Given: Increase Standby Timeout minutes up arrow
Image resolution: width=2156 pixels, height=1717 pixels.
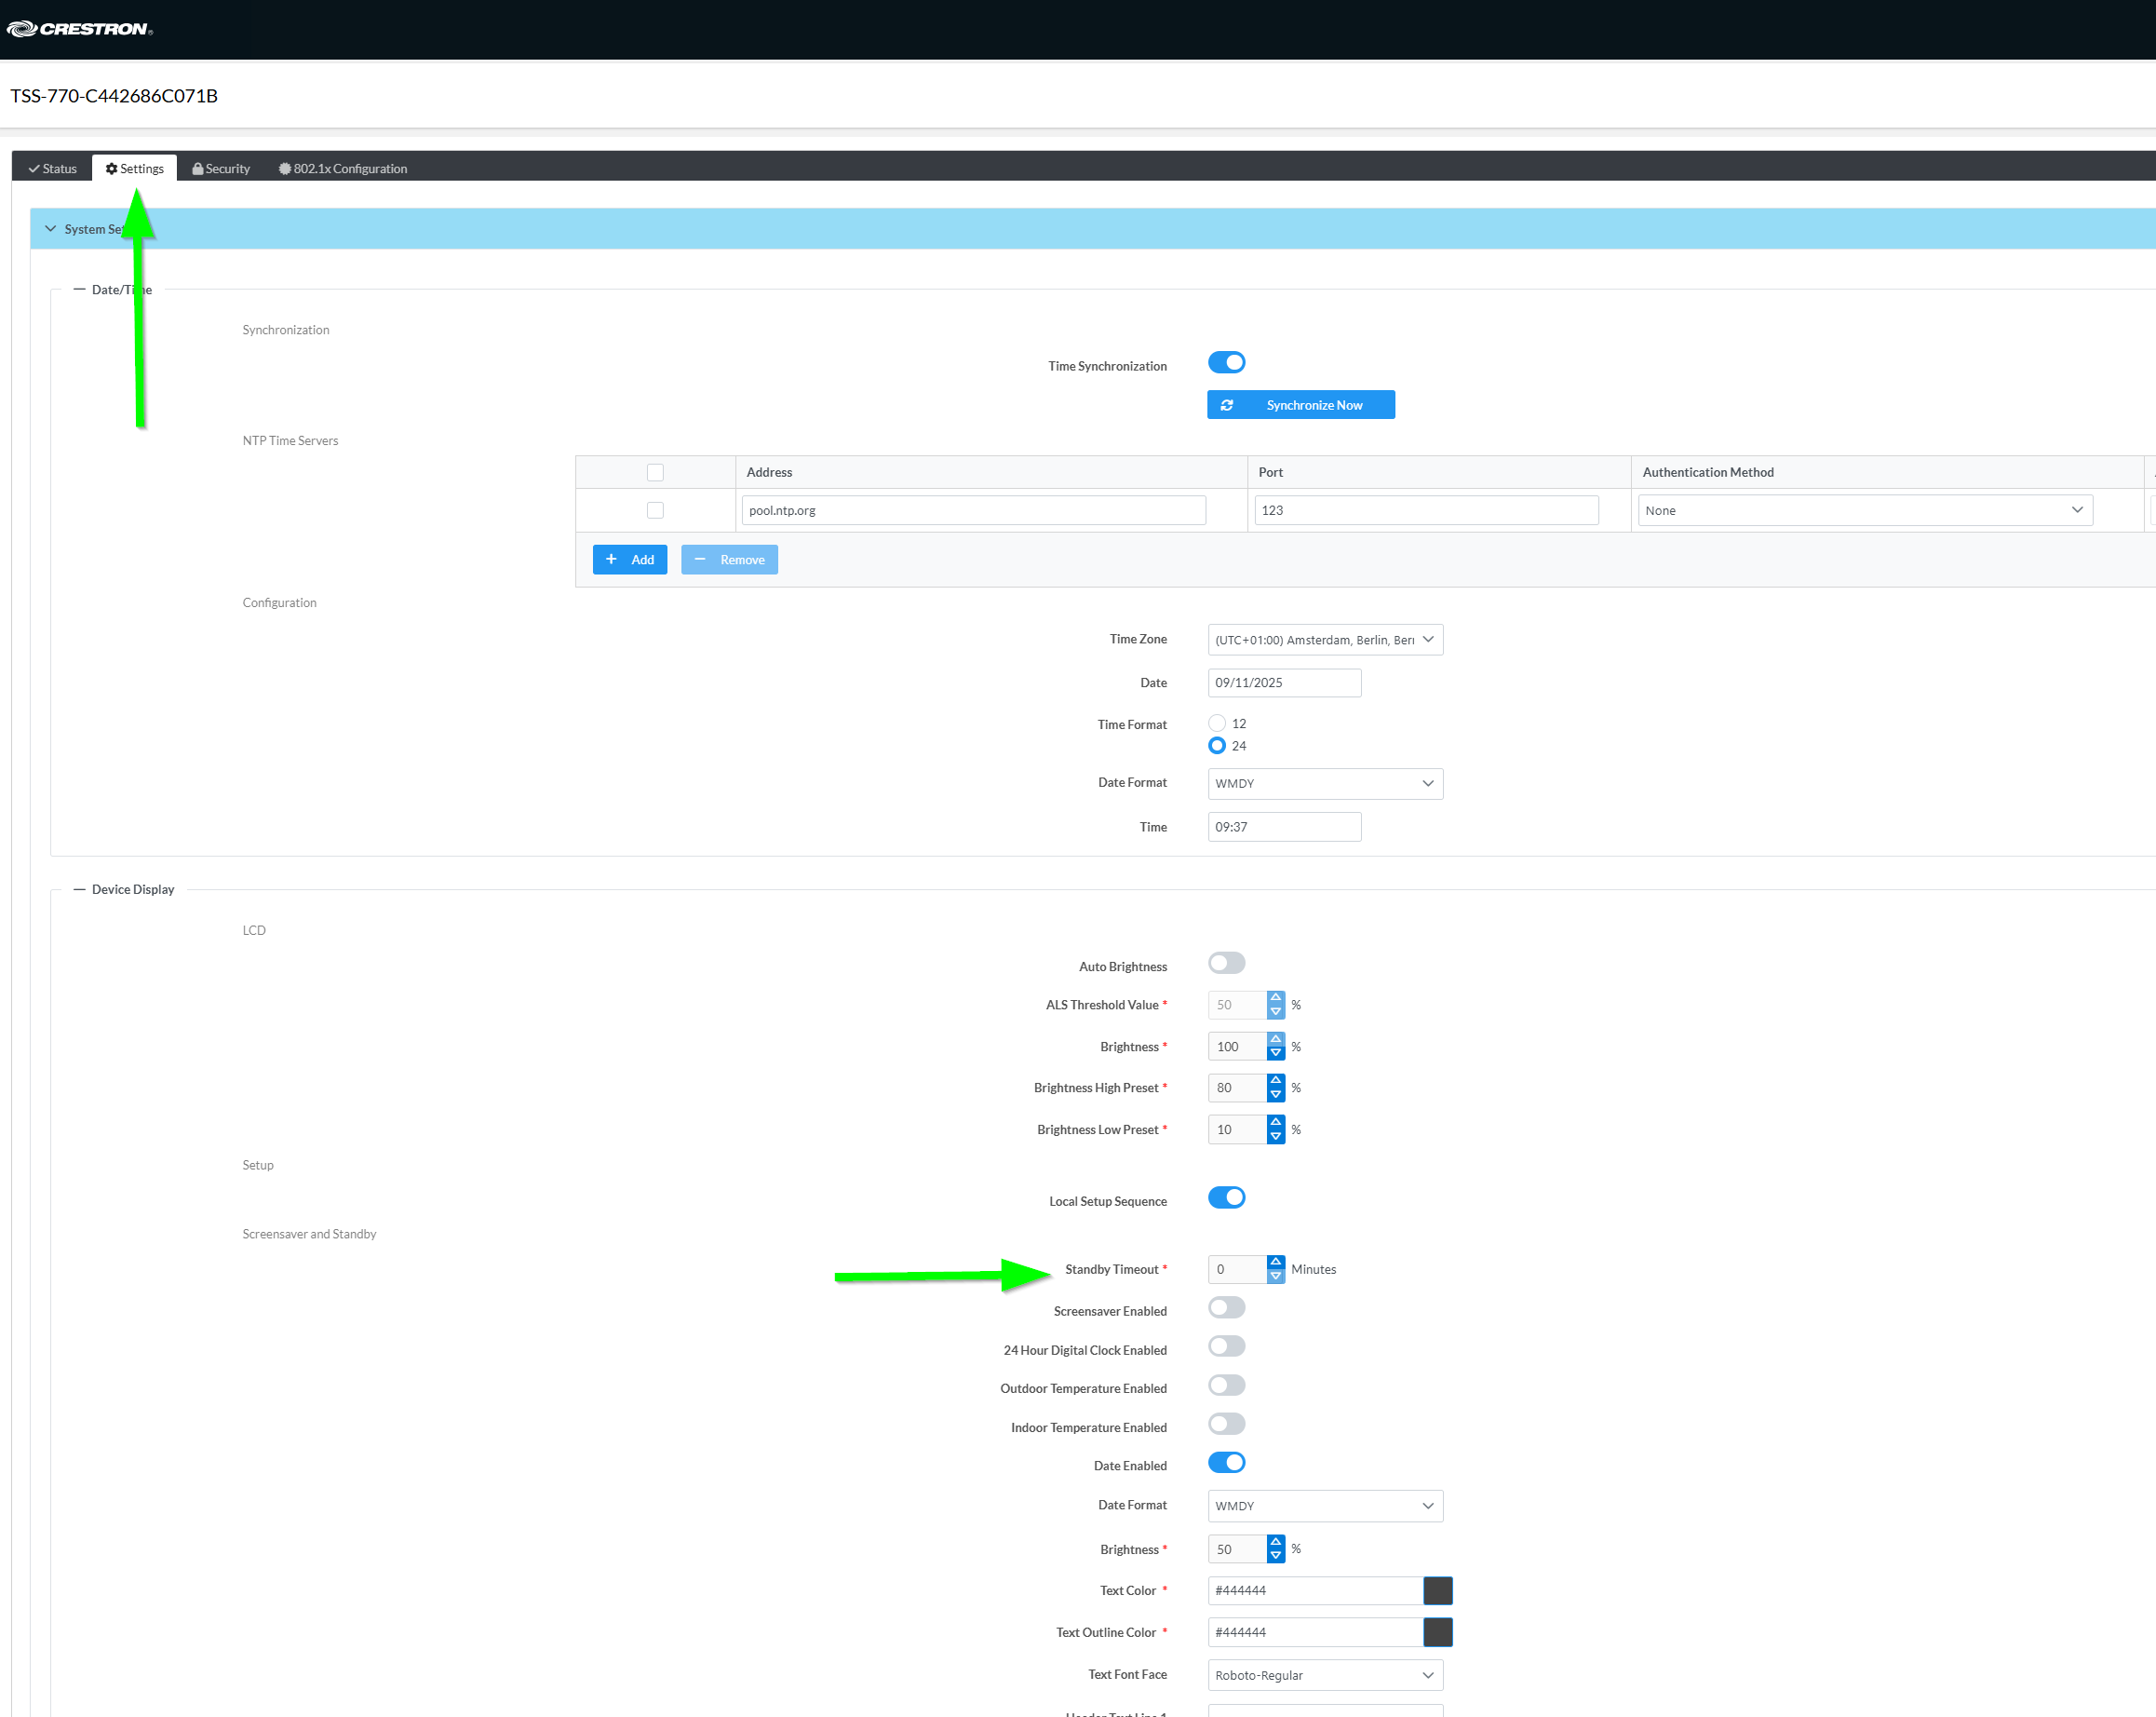Looking at the screenshot, I should pyautogui.click(x=1275, y=1262).
